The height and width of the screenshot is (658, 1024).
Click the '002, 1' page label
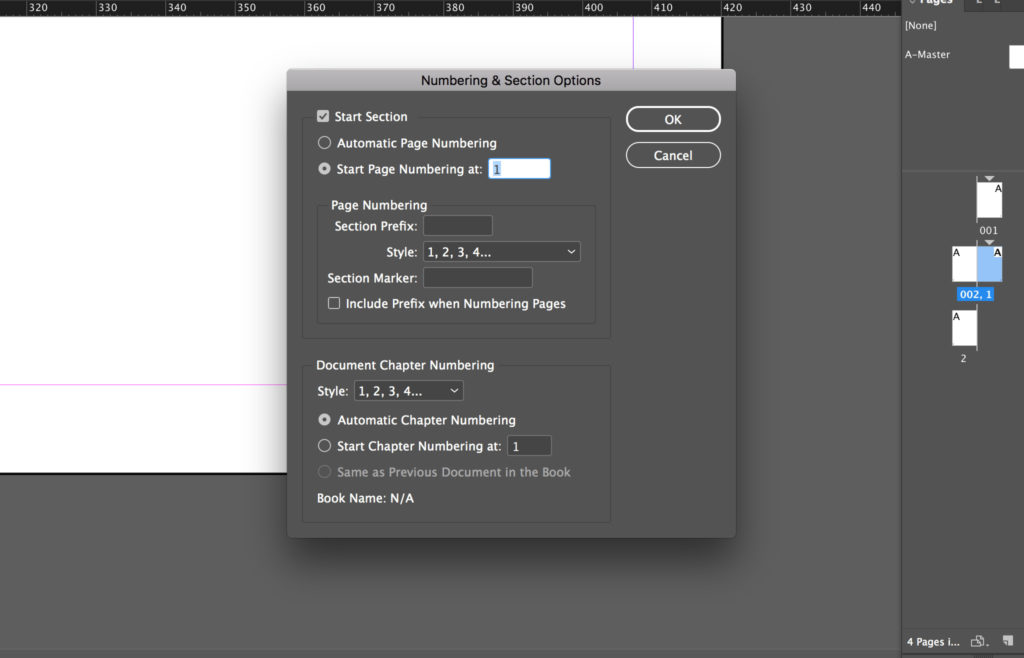976,294
